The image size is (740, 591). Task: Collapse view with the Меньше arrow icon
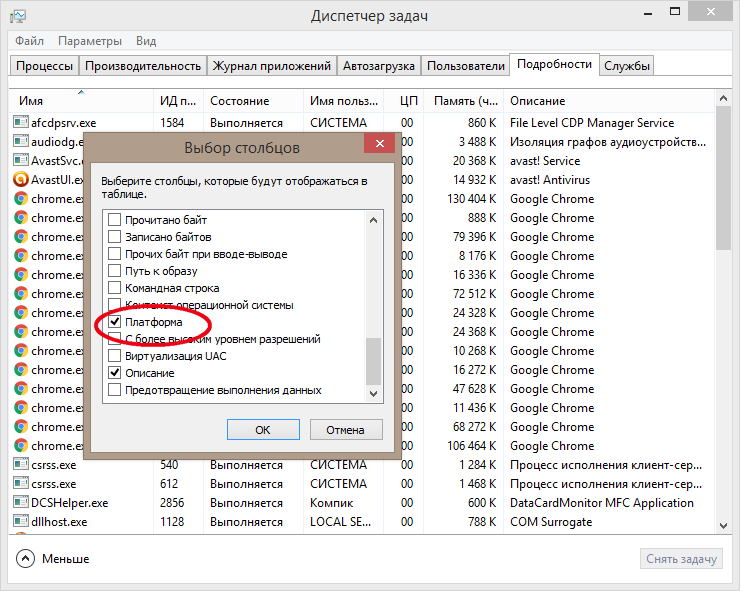click(25, 558)
